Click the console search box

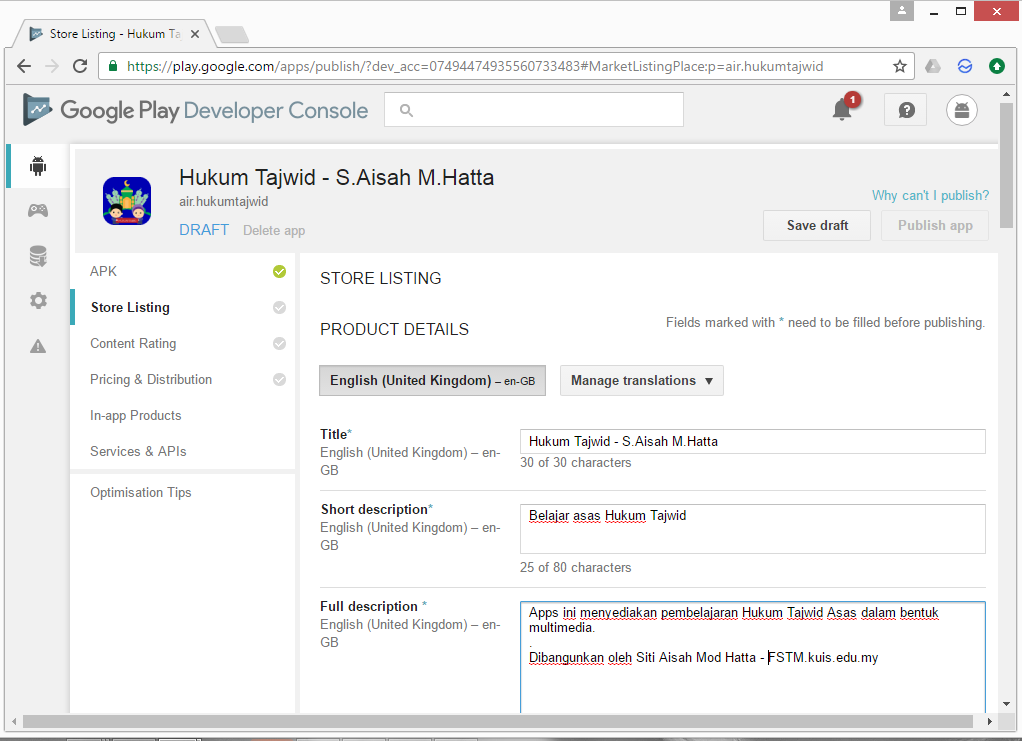(x=534, y=109)
